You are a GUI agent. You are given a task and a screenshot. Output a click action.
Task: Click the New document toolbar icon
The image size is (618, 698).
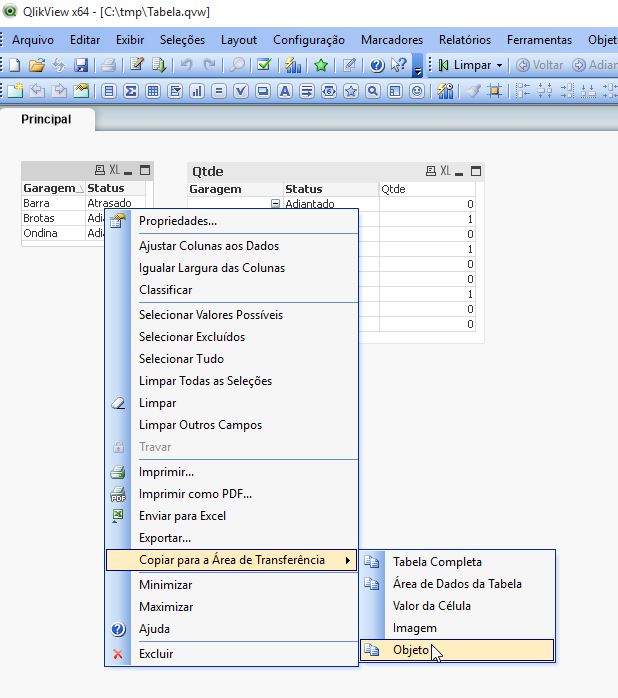(x=15, y=65)
